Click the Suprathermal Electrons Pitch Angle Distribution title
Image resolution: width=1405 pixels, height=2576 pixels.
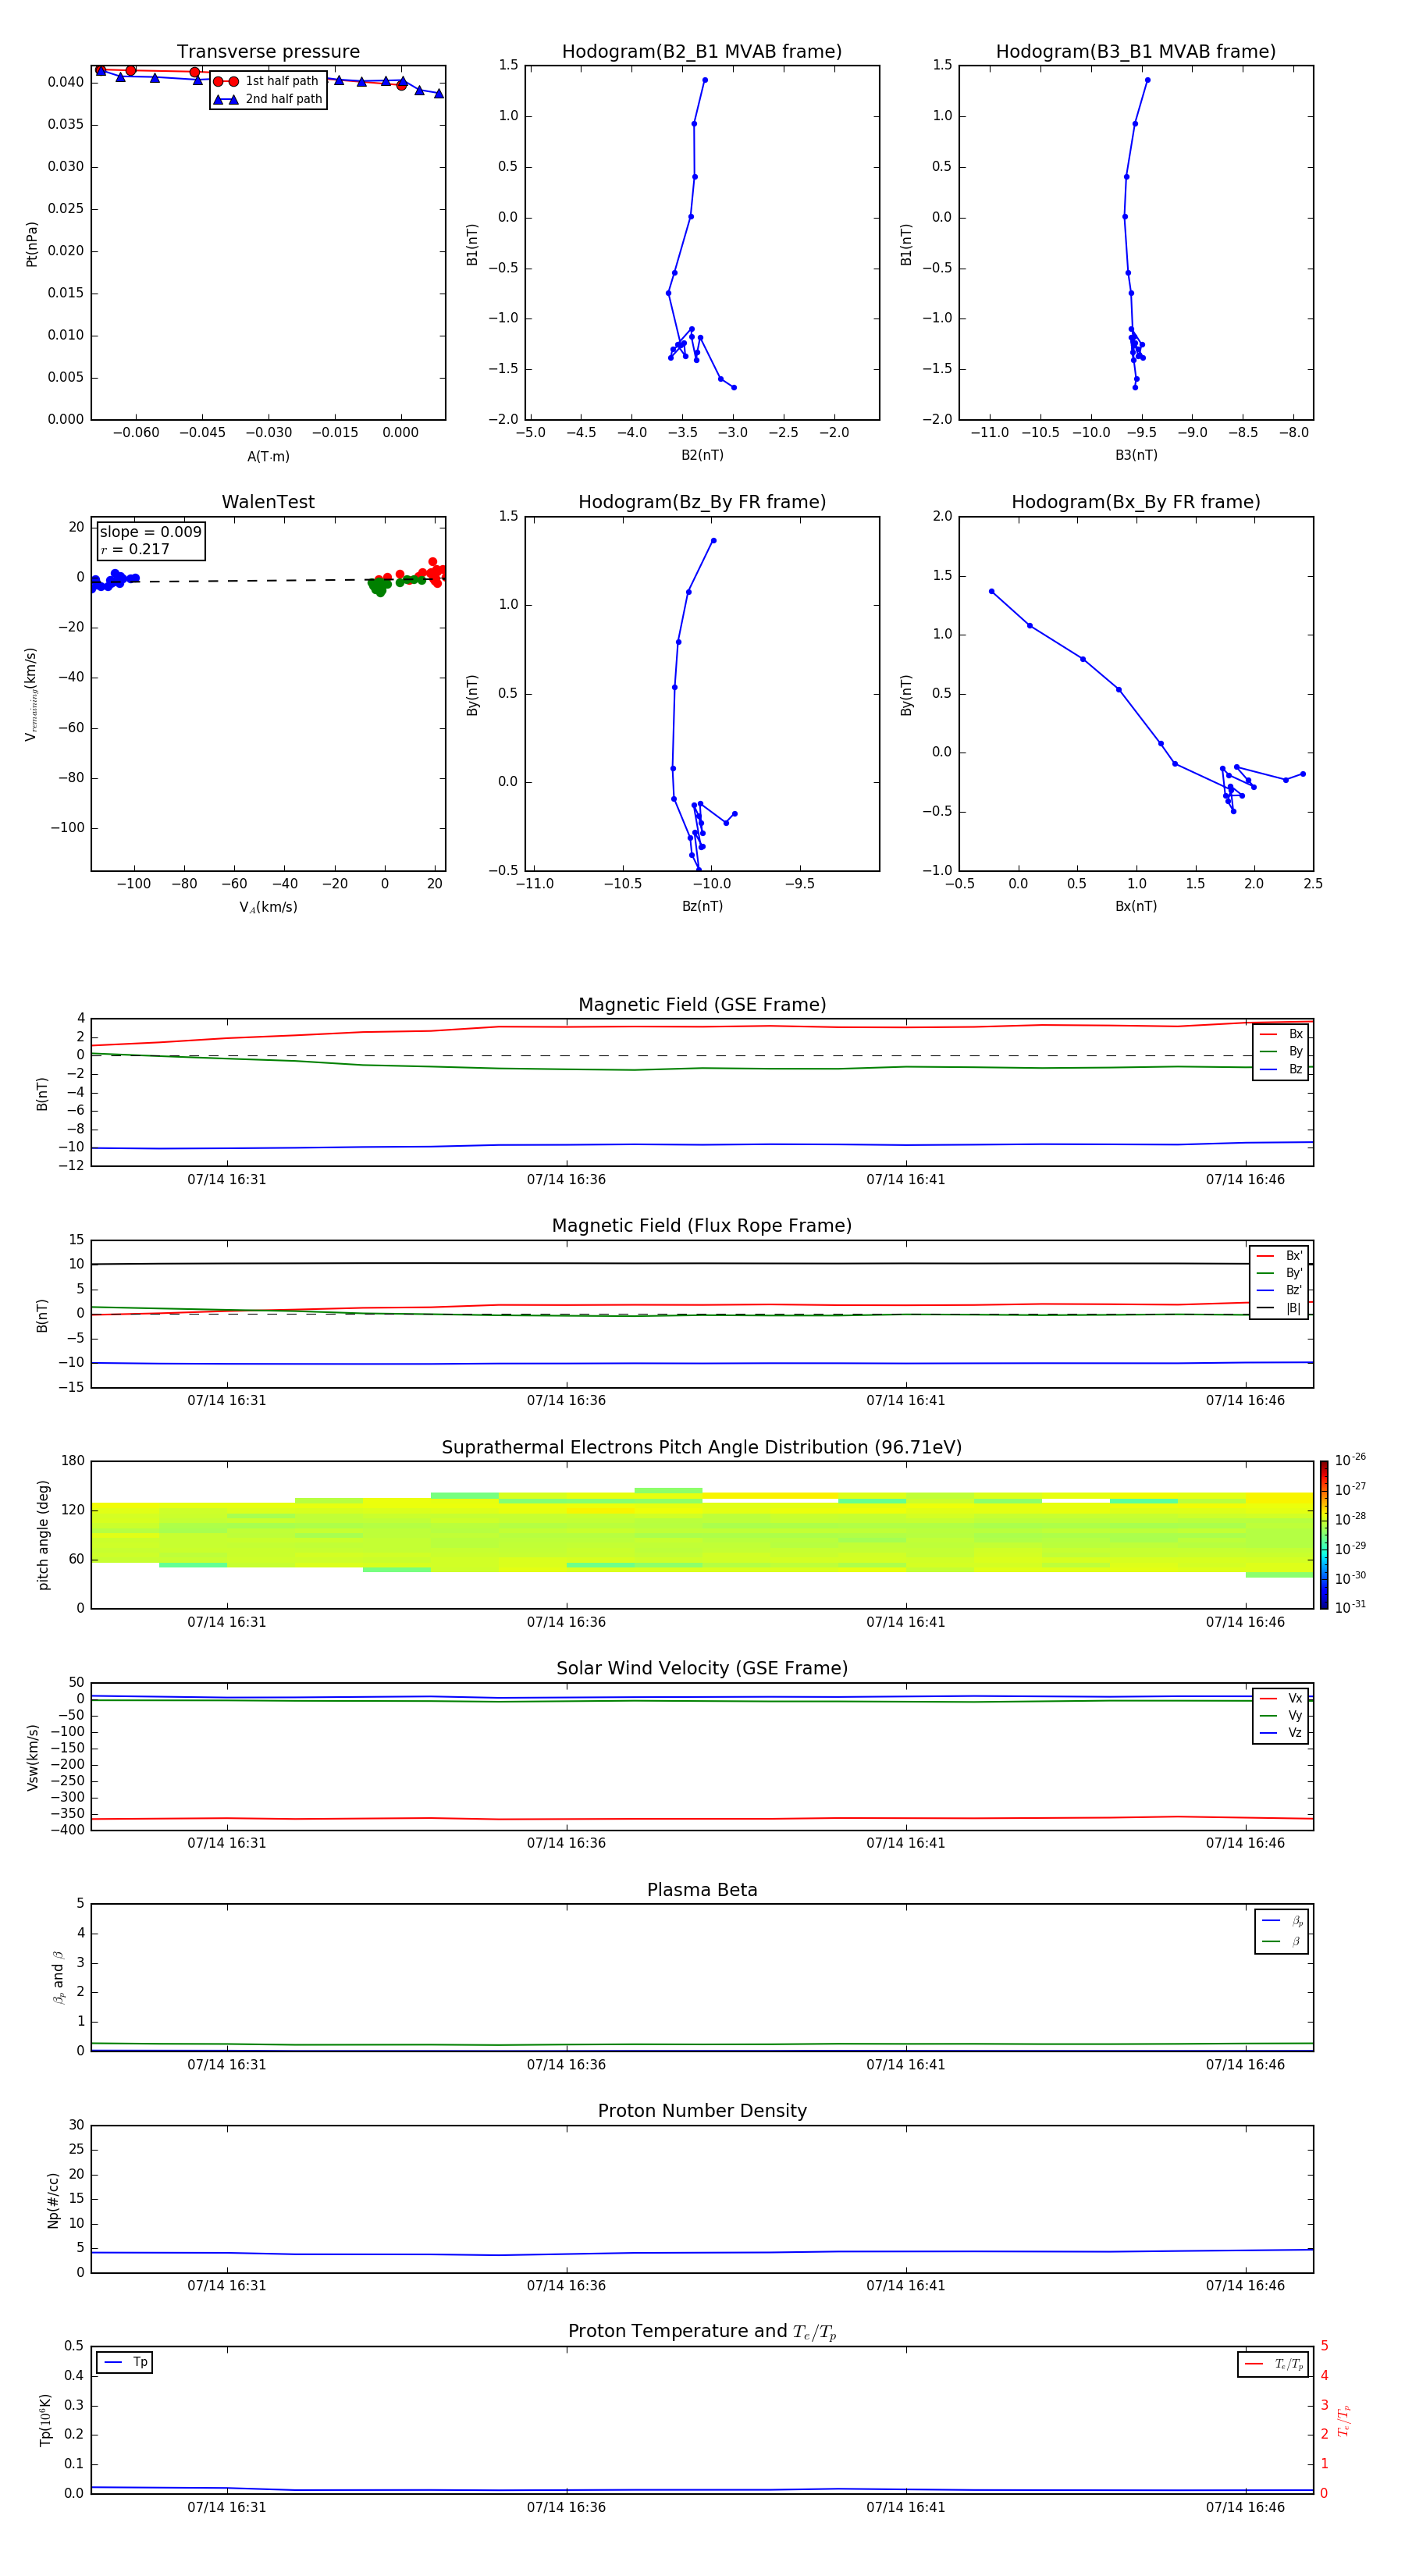click(702, 1448)
